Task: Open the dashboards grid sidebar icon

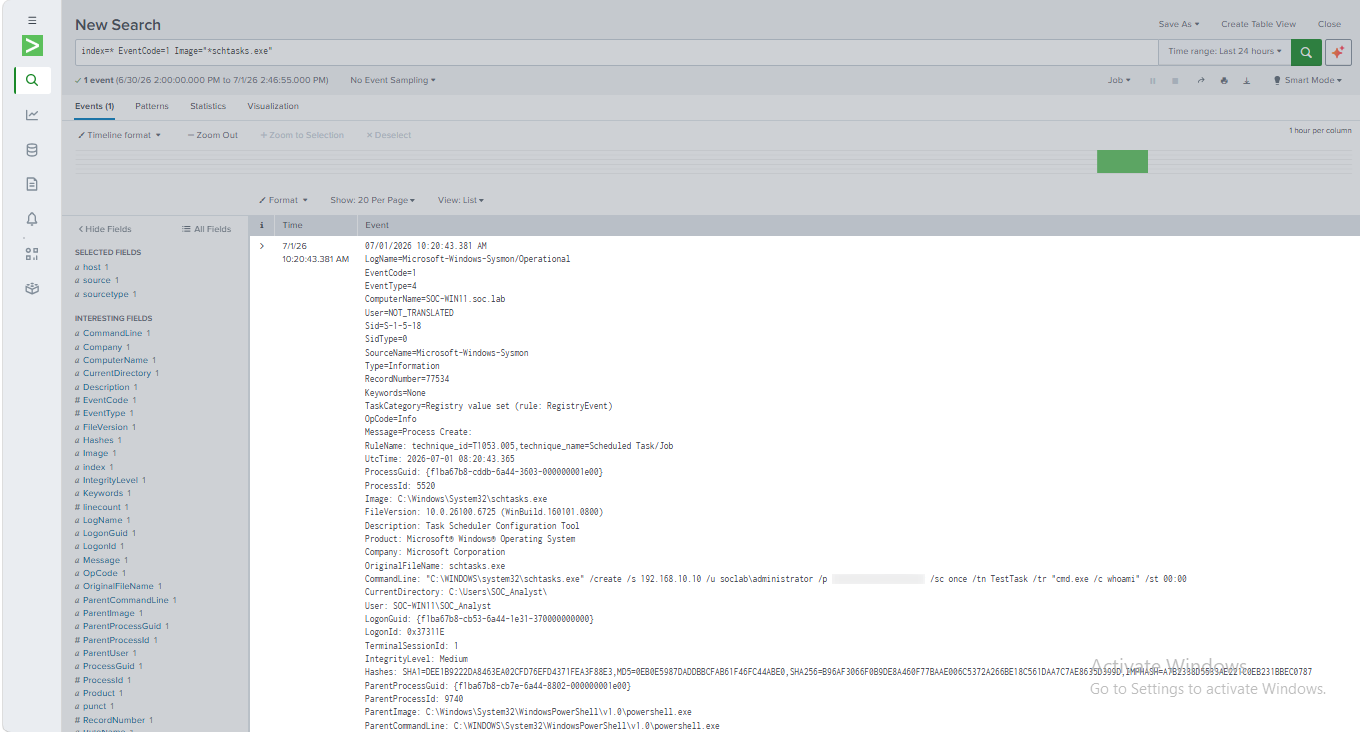Action: (32, 254)
